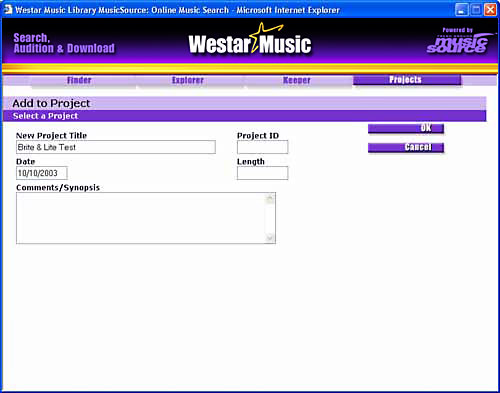
Task: Close the Internet Explorer window
Action: point(490,10)
